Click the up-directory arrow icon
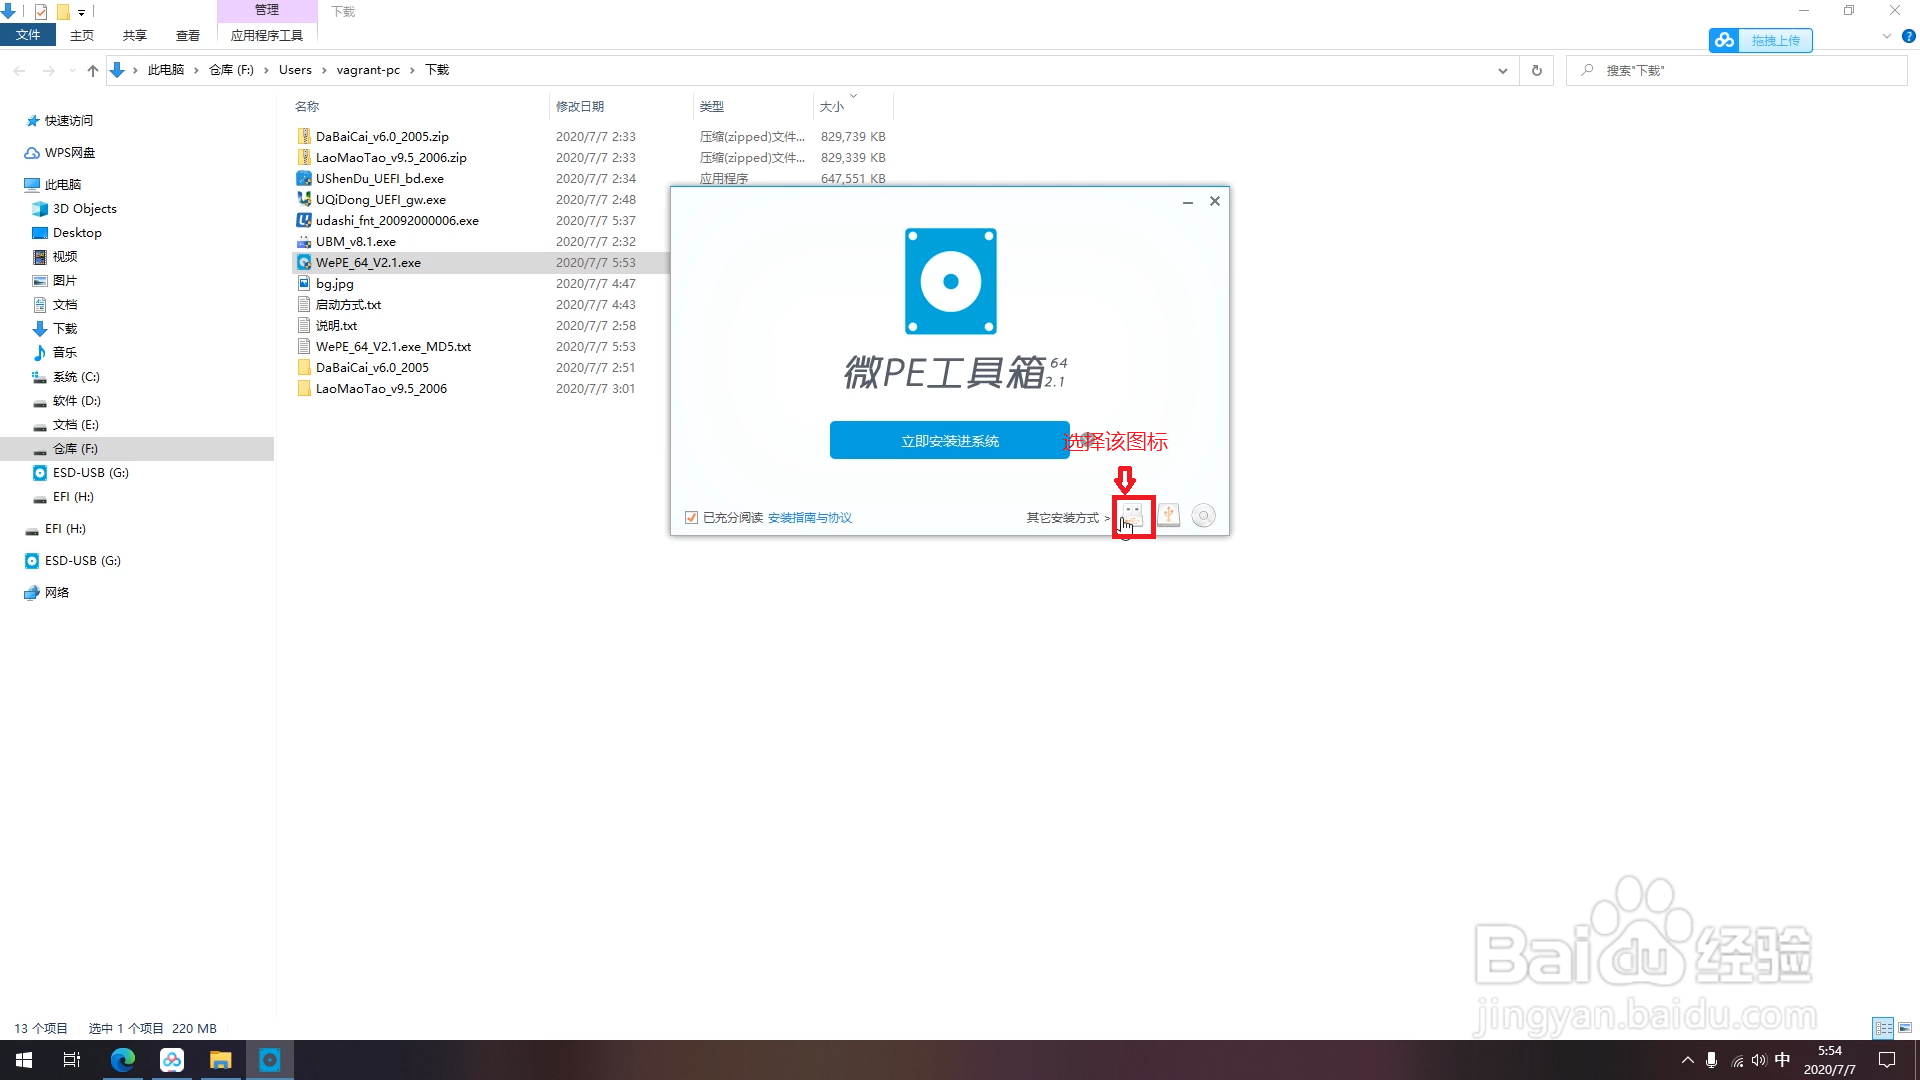The width and height of the screenshot is (1920, 1080). (93, 70)
